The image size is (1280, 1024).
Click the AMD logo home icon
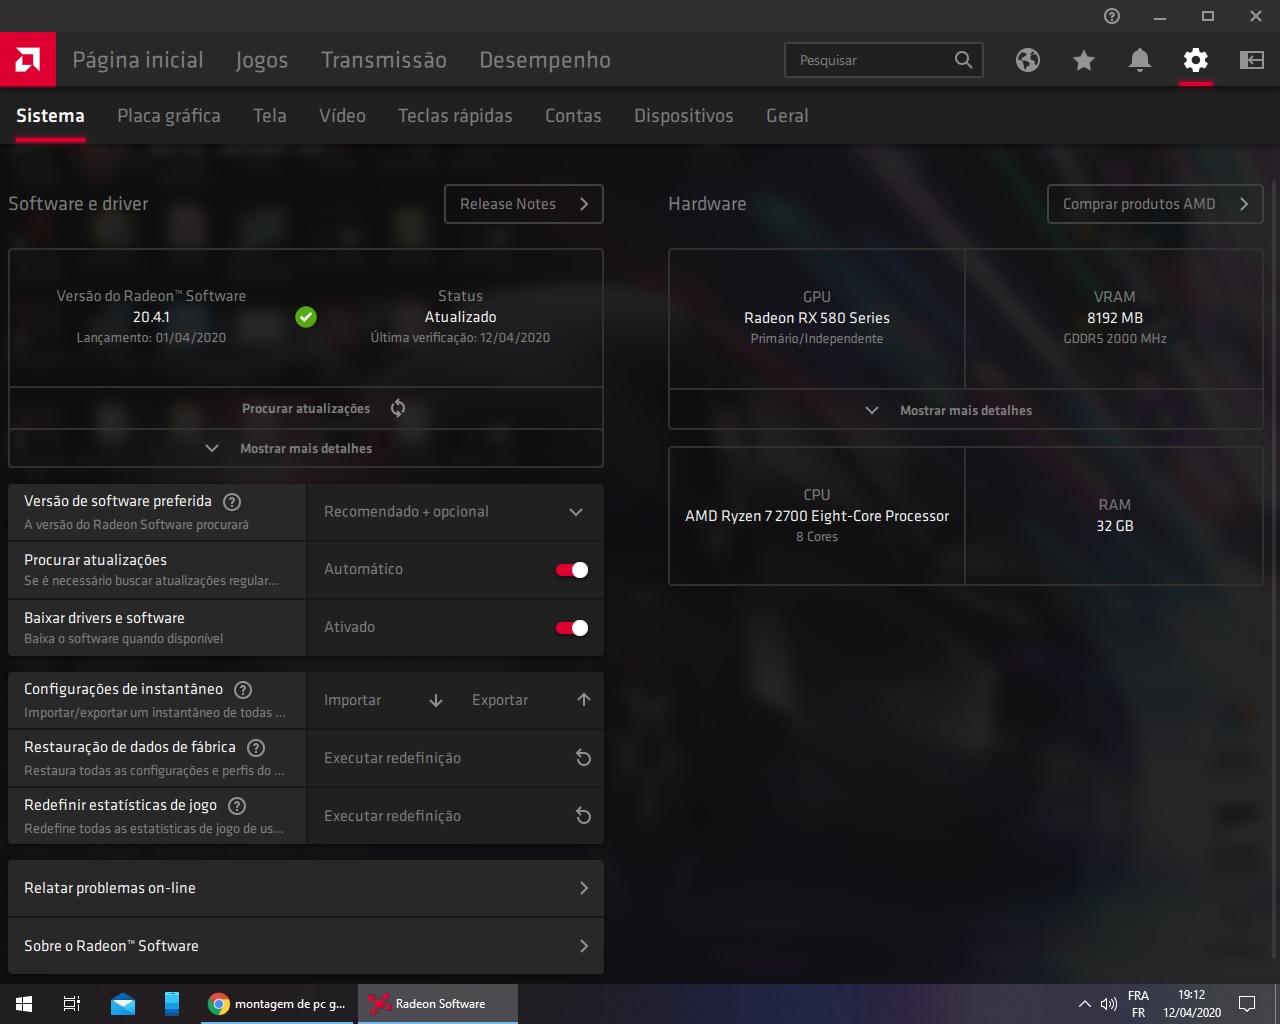click(x=28, y=60)
